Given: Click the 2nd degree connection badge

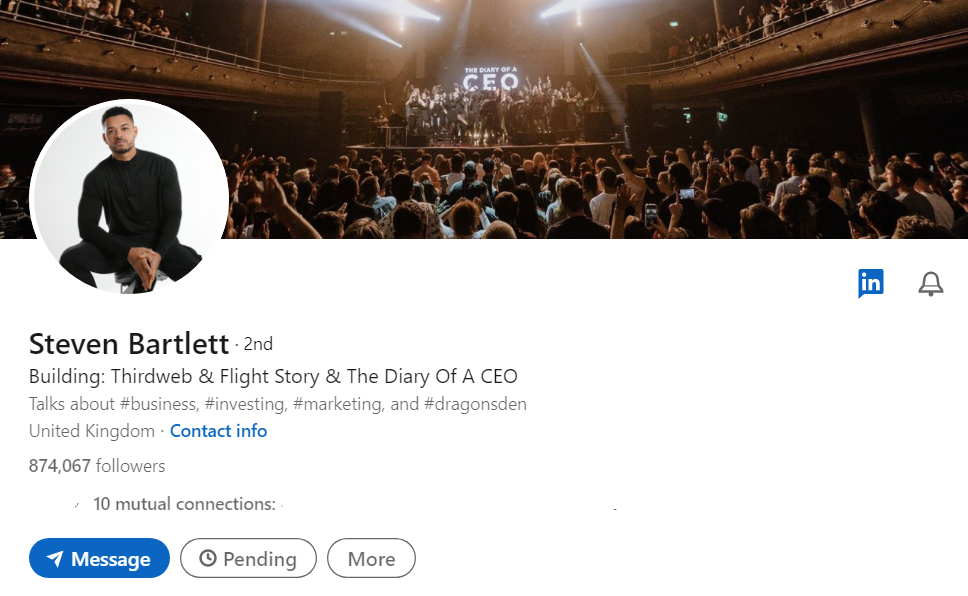Looking at the screenshot, I should click(x=258, y=344).
